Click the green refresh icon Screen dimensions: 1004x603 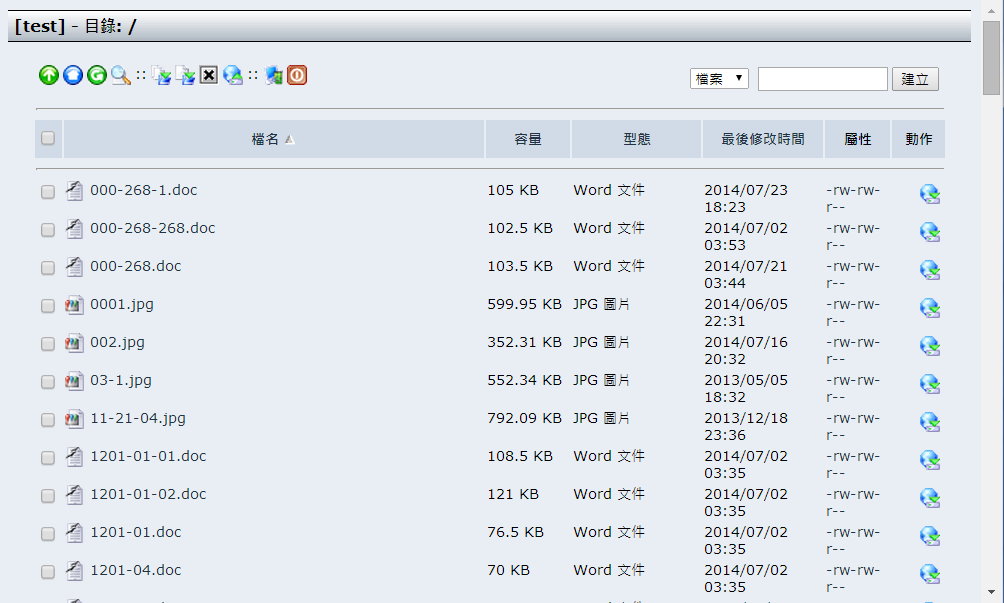point(97,75)
